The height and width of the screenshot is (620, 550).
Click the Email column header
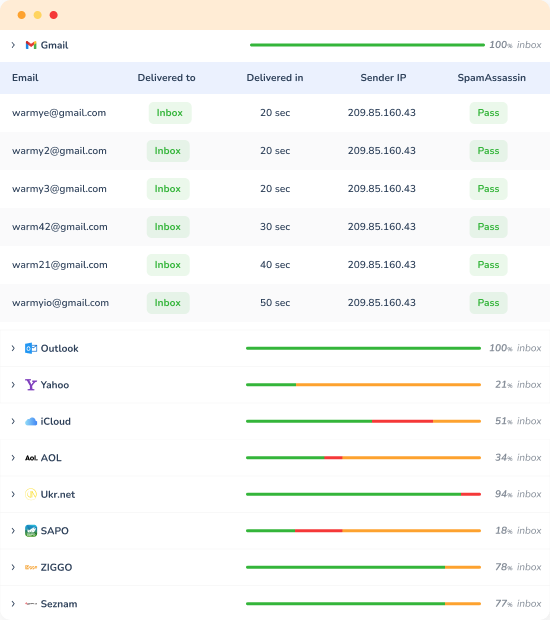coord(25,78)
